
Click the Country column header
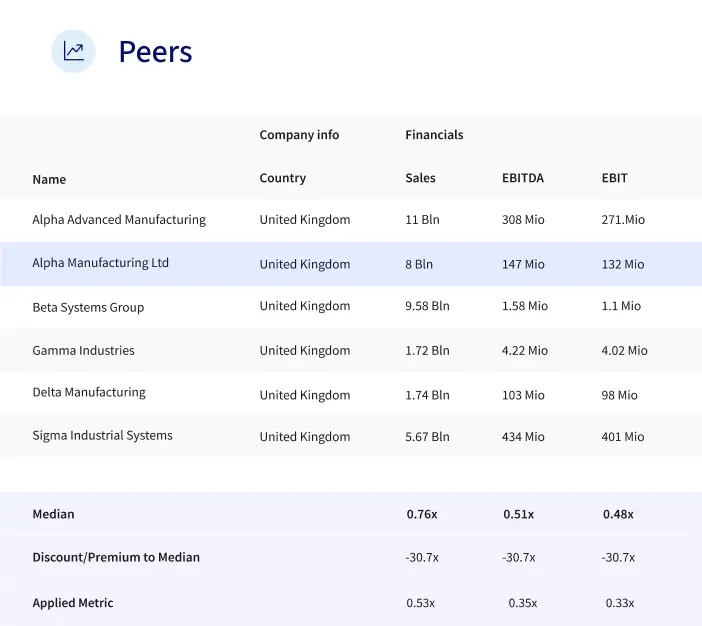[283, 178]
